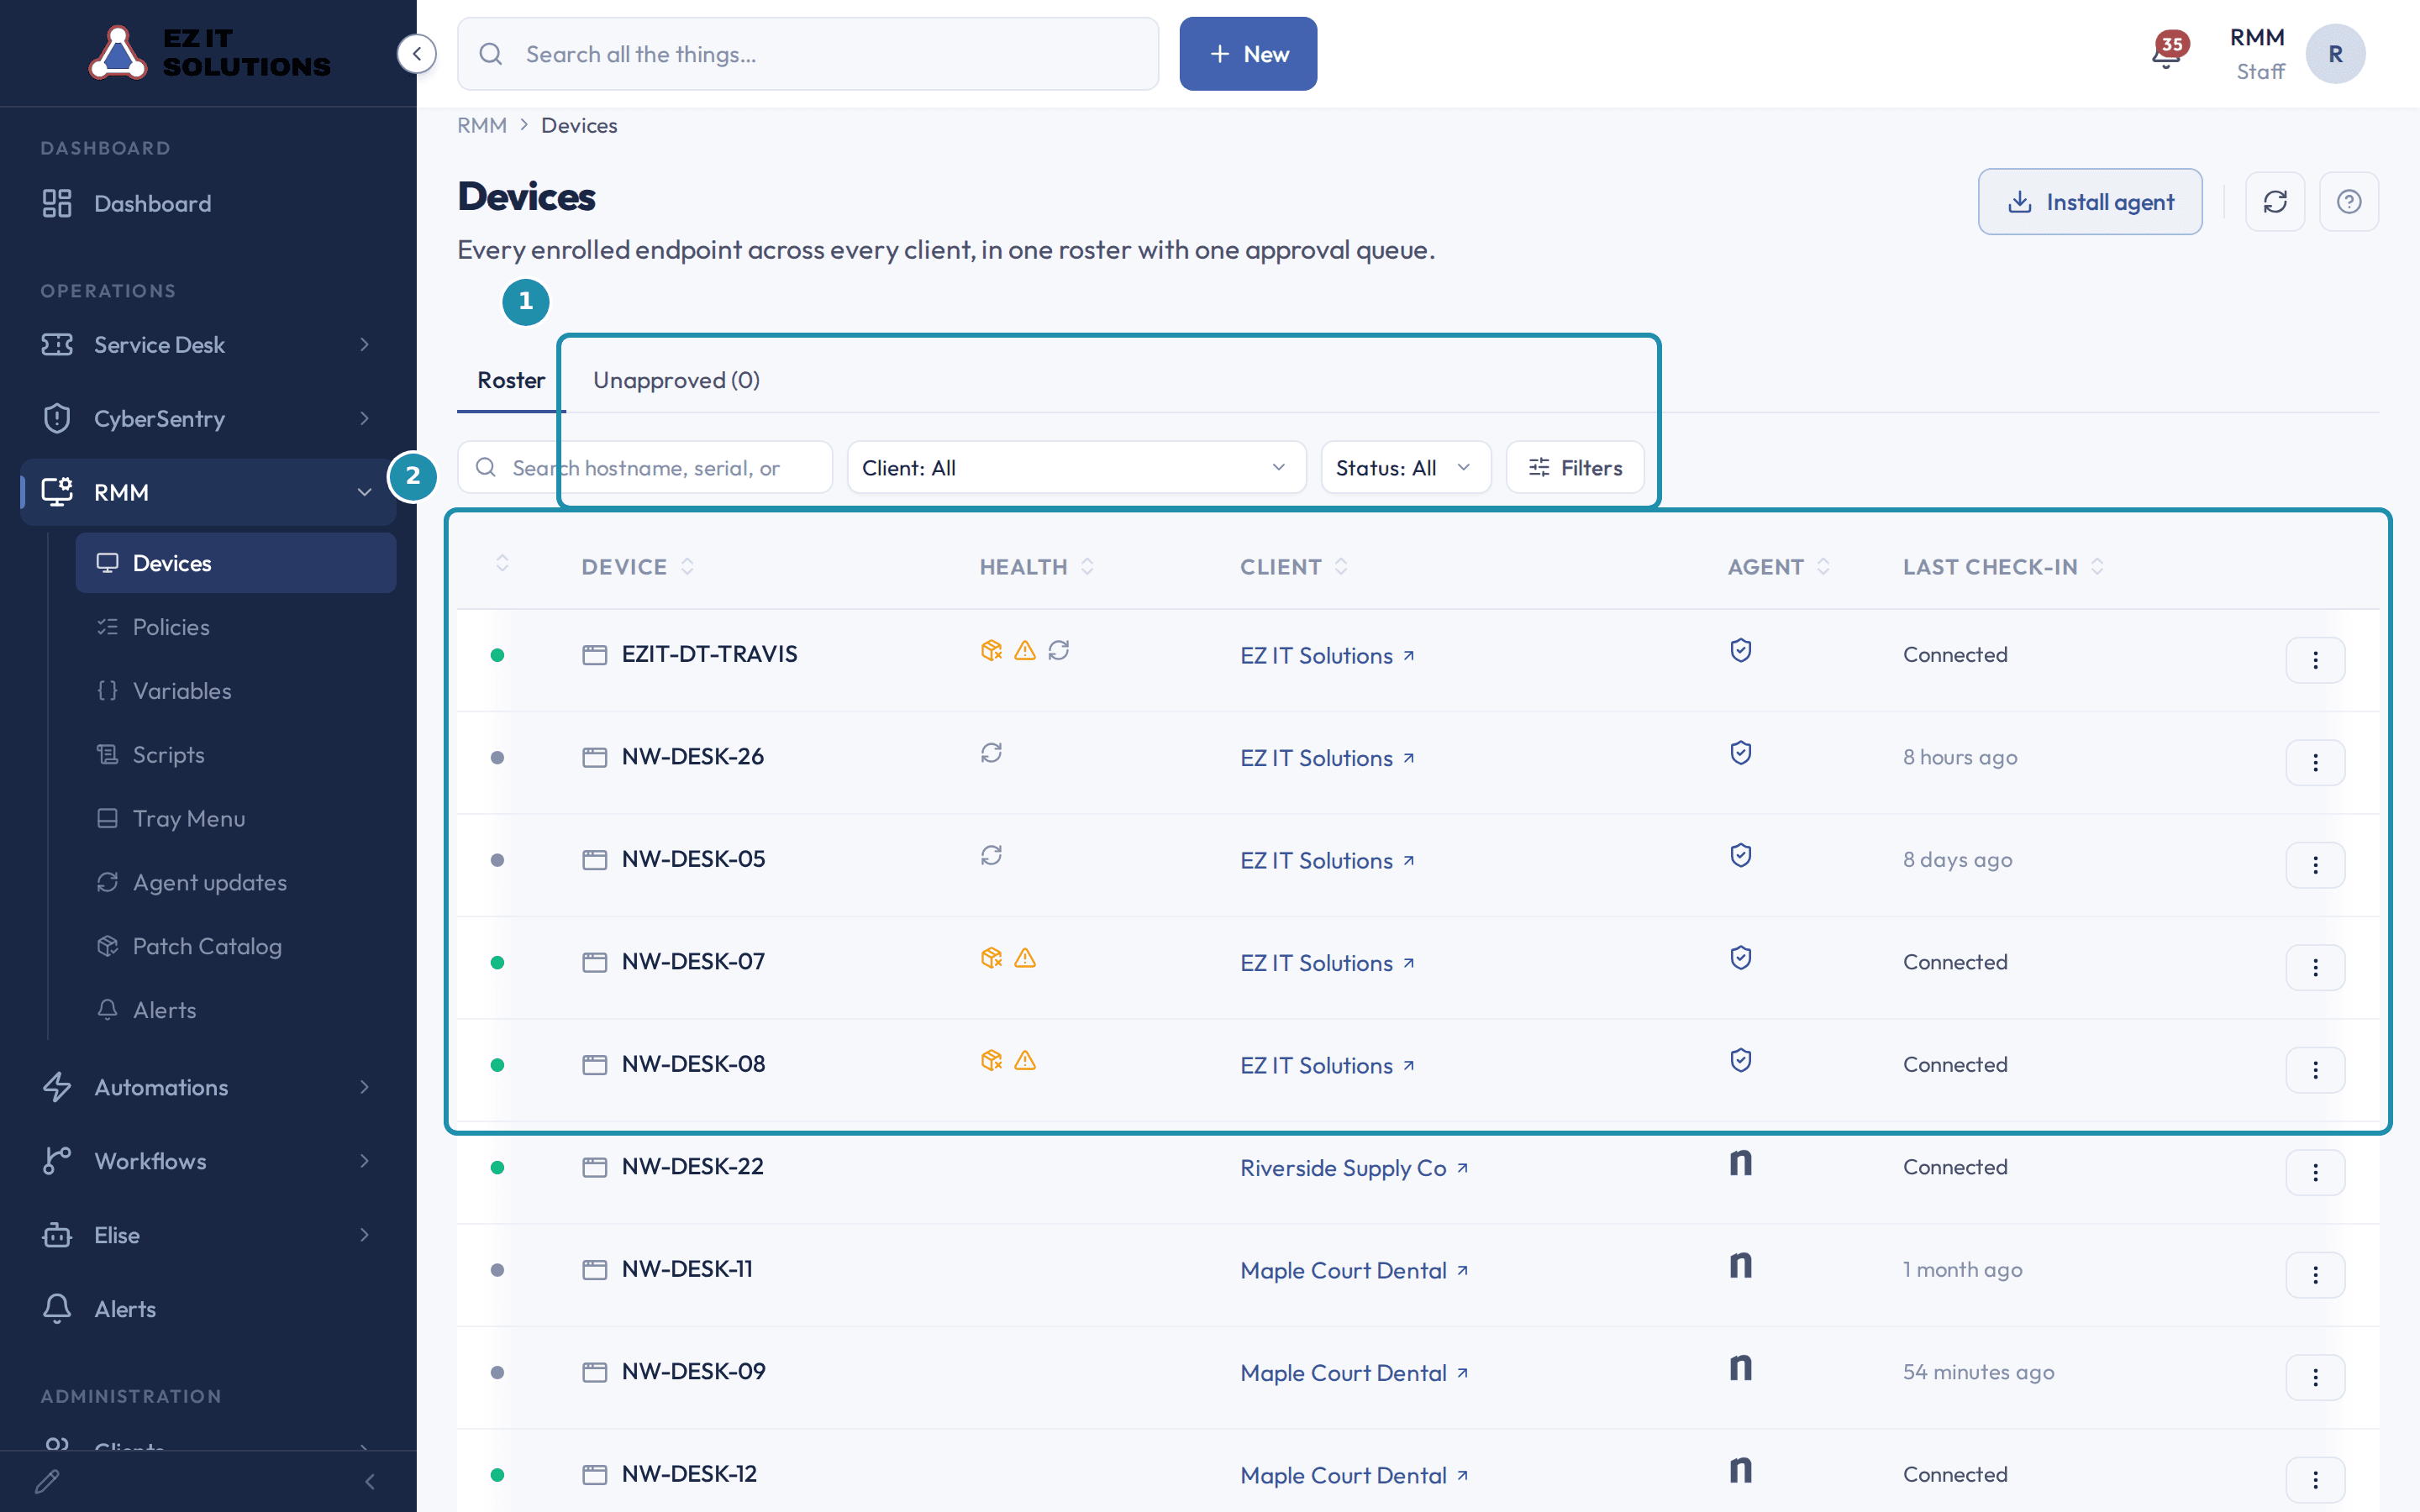2420x1512 pixels.
Task: Expand the CyberSentry menu
Action: (x=207, y=419)
